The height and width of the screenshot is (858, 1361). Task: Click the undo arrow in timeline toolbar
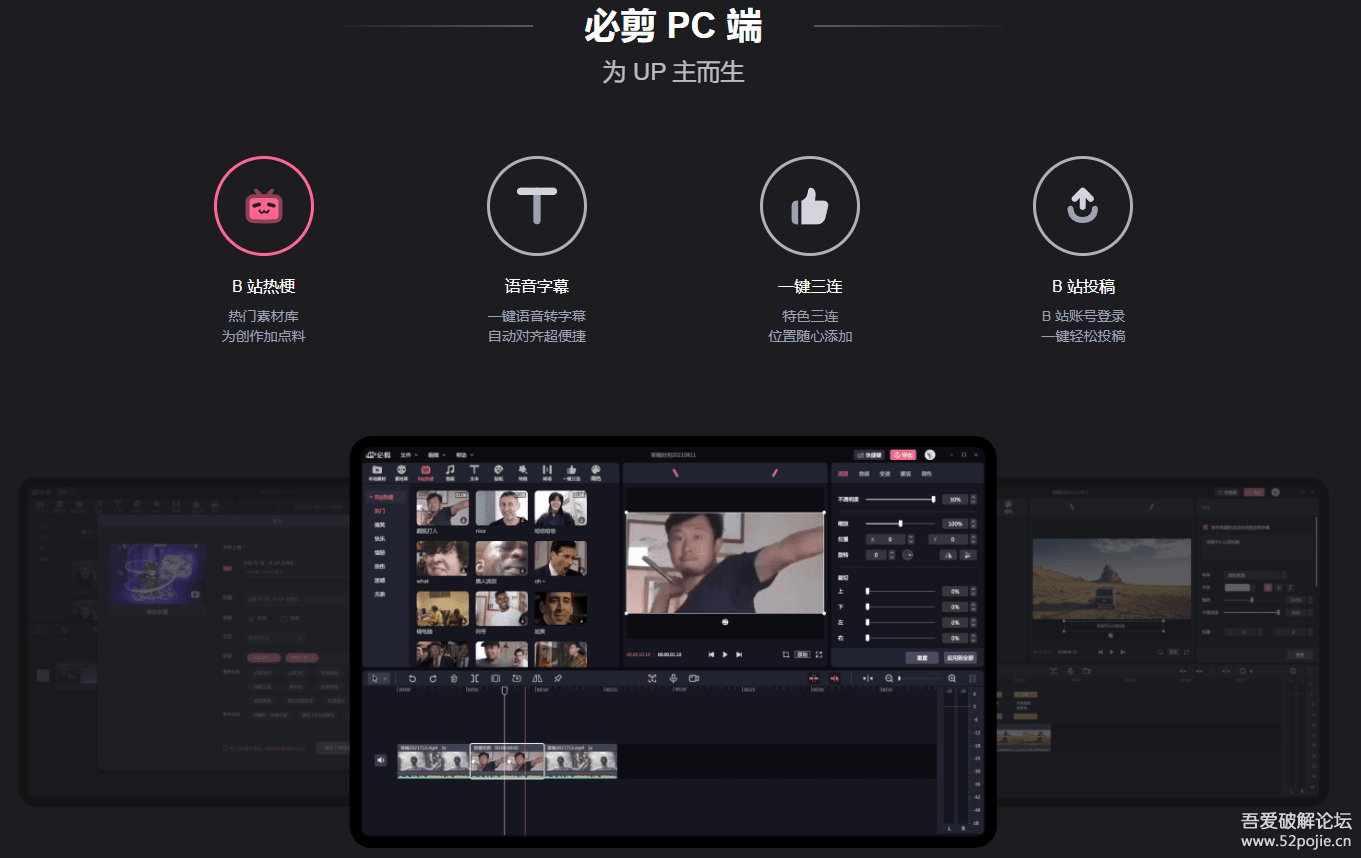pos(412,678)
